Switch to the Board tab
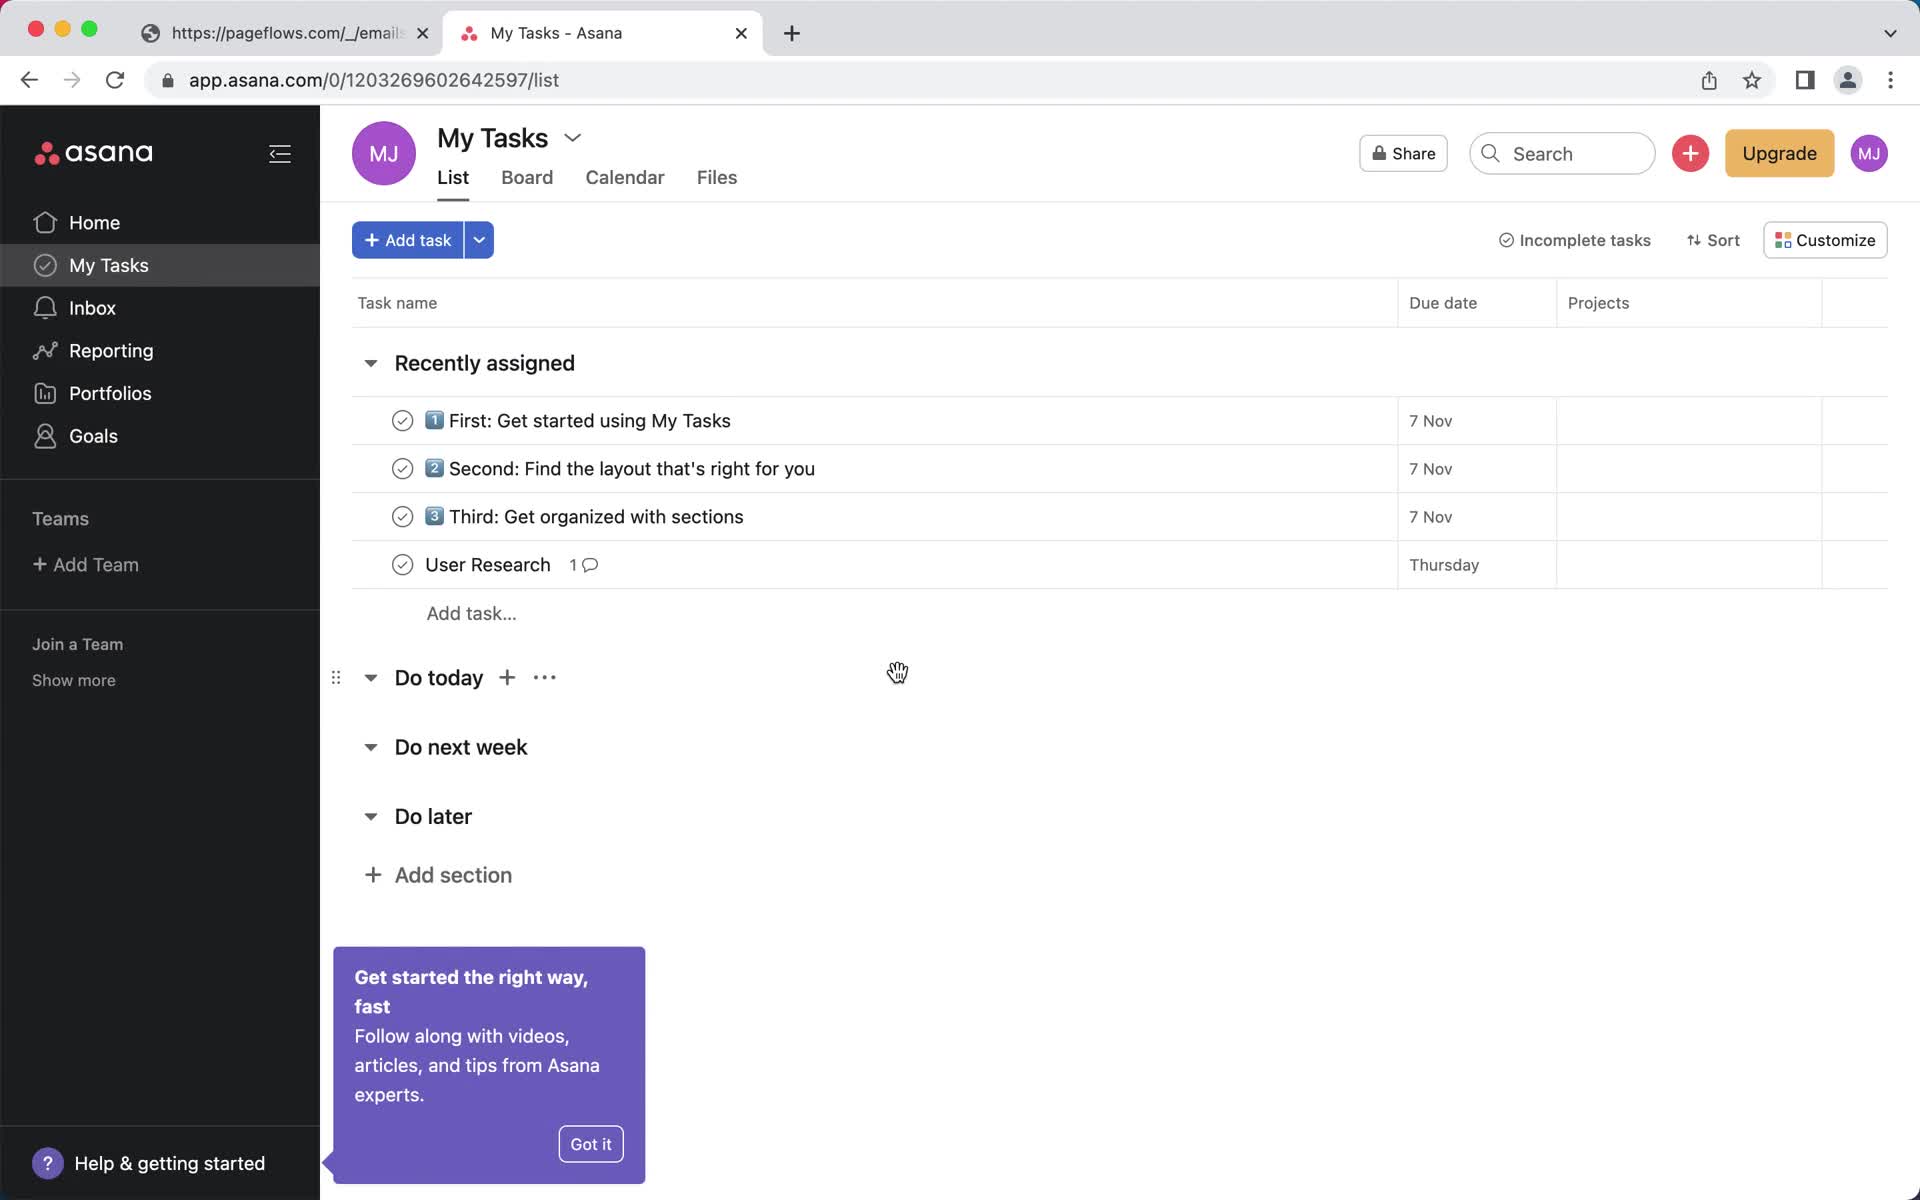Screen dimensions: 1920x1200 pyautogui.click(x=526, y=177)
